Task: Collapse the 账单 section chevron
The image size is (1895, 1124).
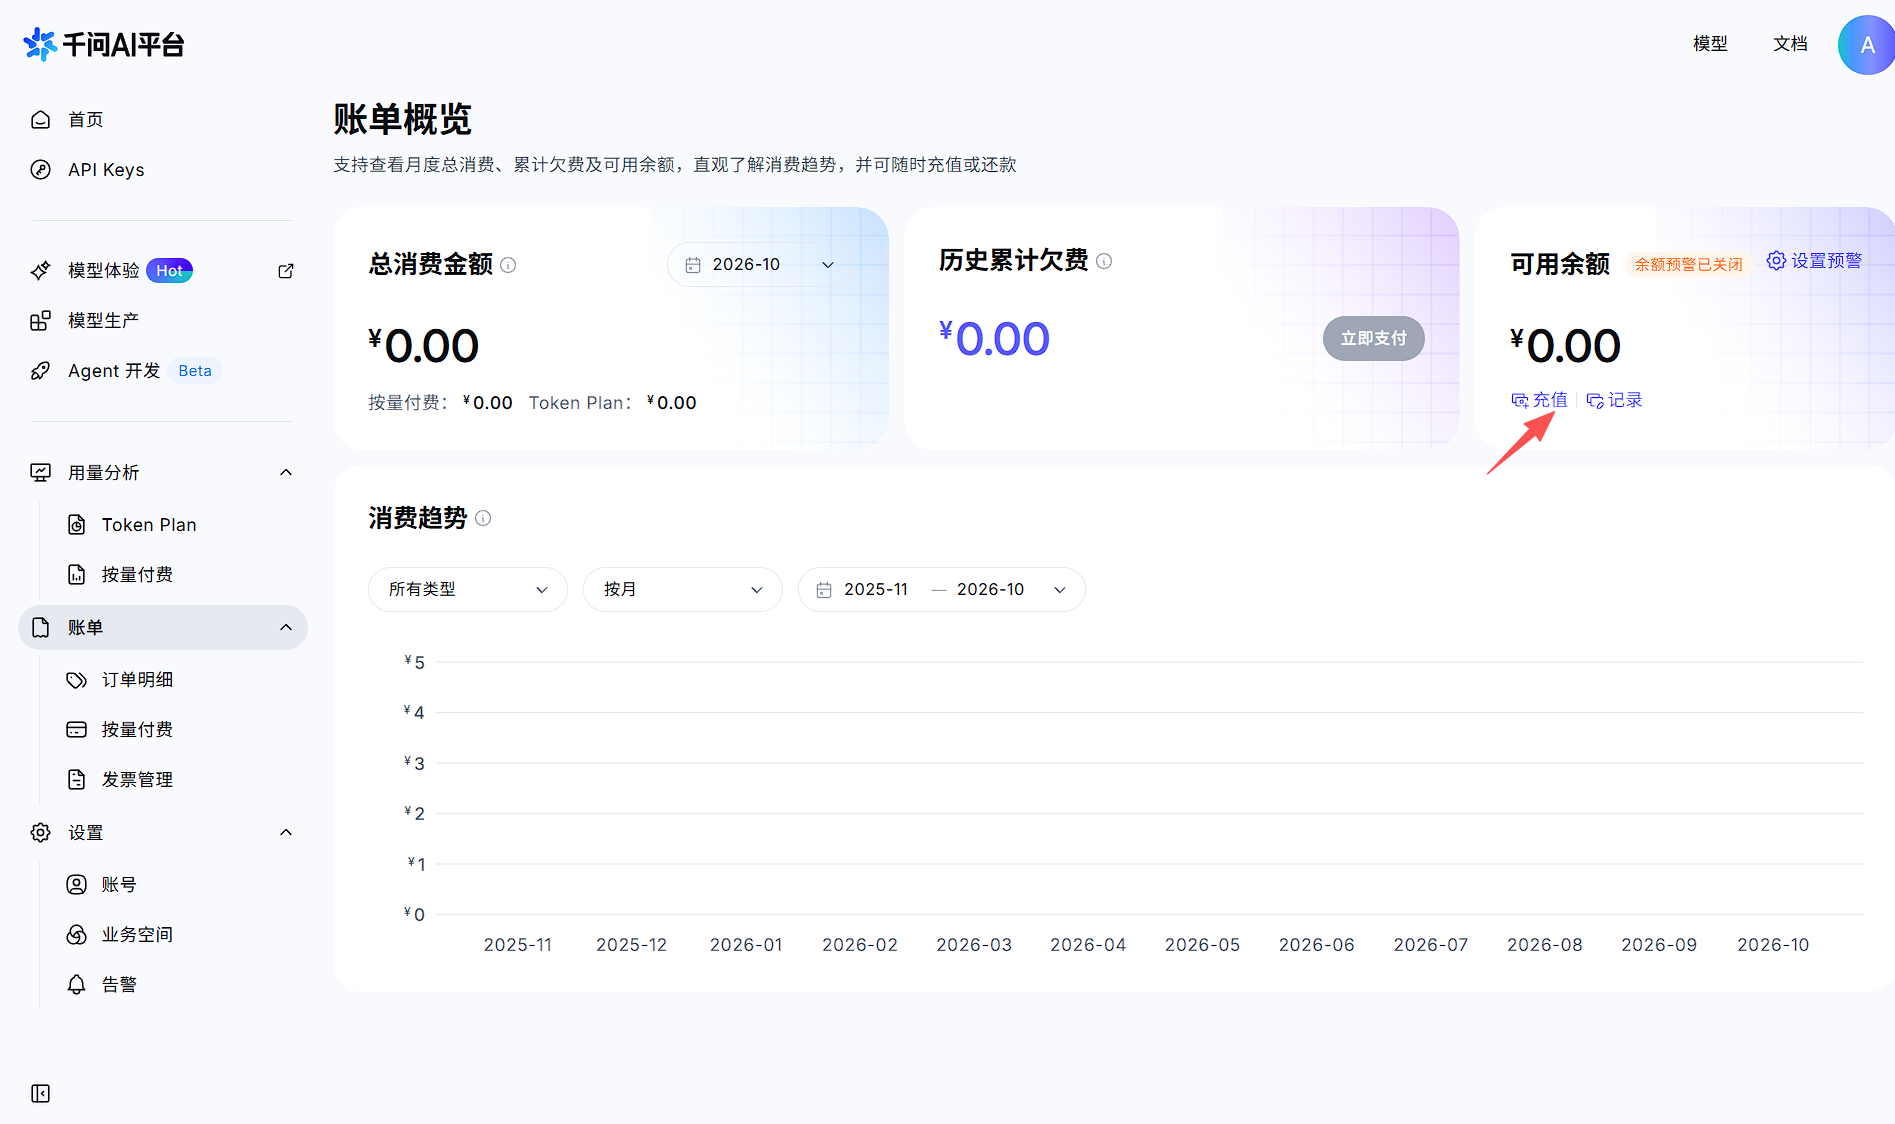Action: pos(286,627)
